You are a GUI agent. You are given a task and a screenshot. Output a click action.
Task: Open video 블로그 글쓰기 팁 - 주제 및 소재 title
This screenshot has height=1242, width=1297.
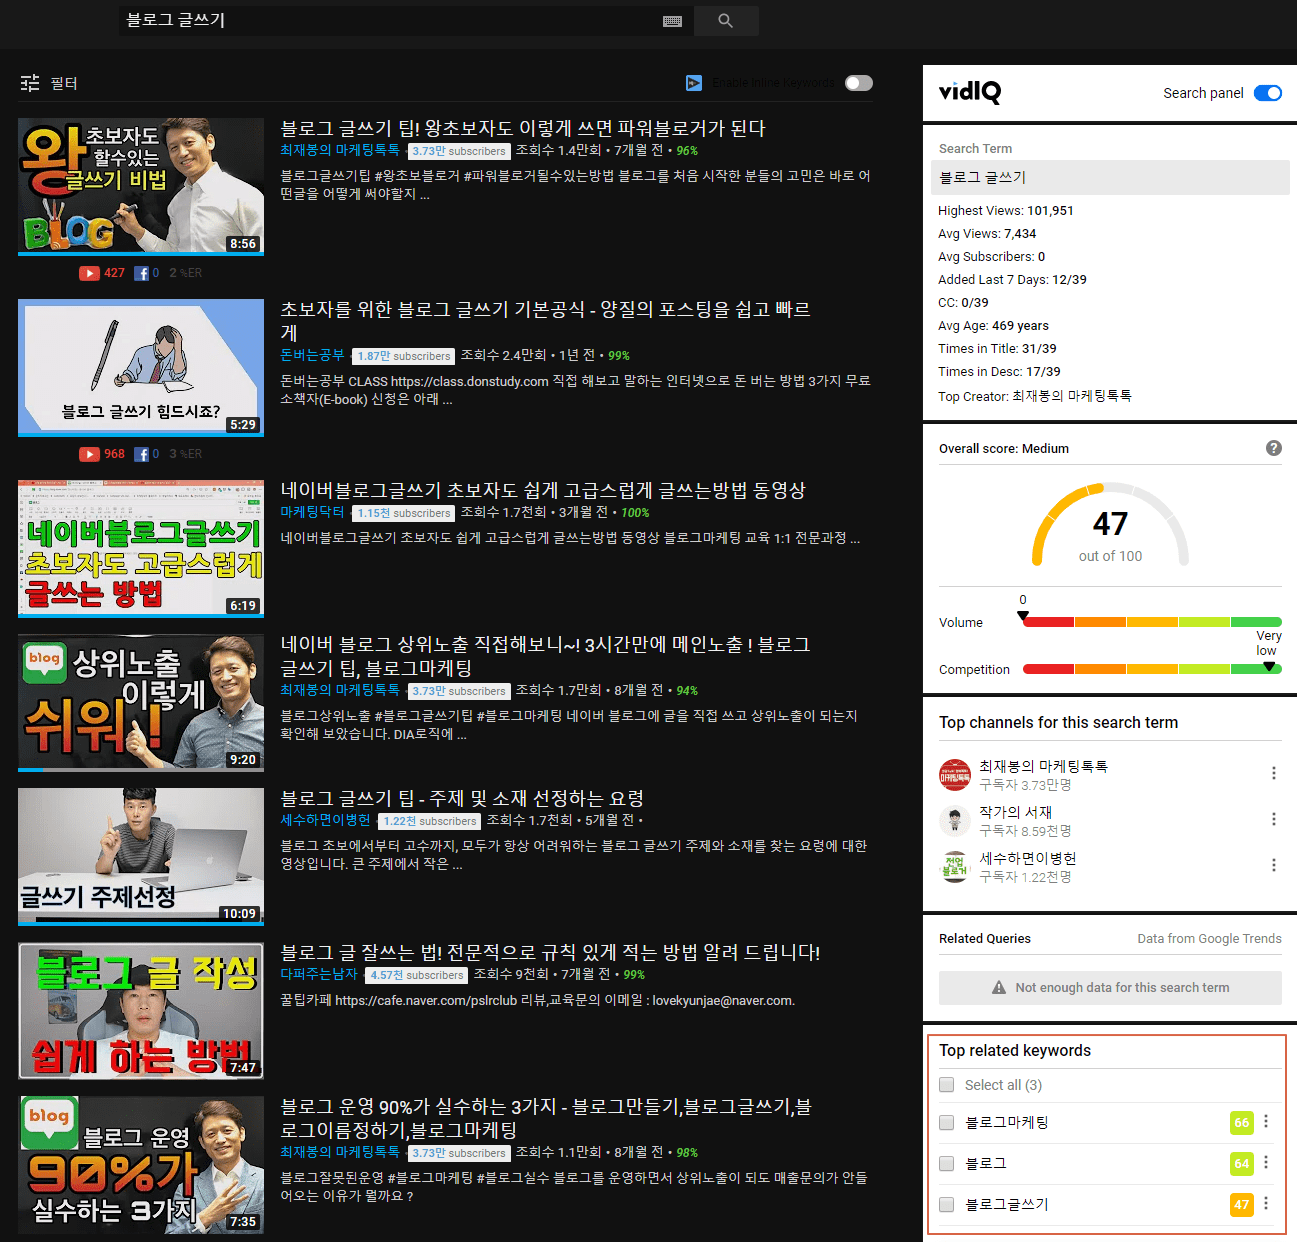[x=462, y=798]
